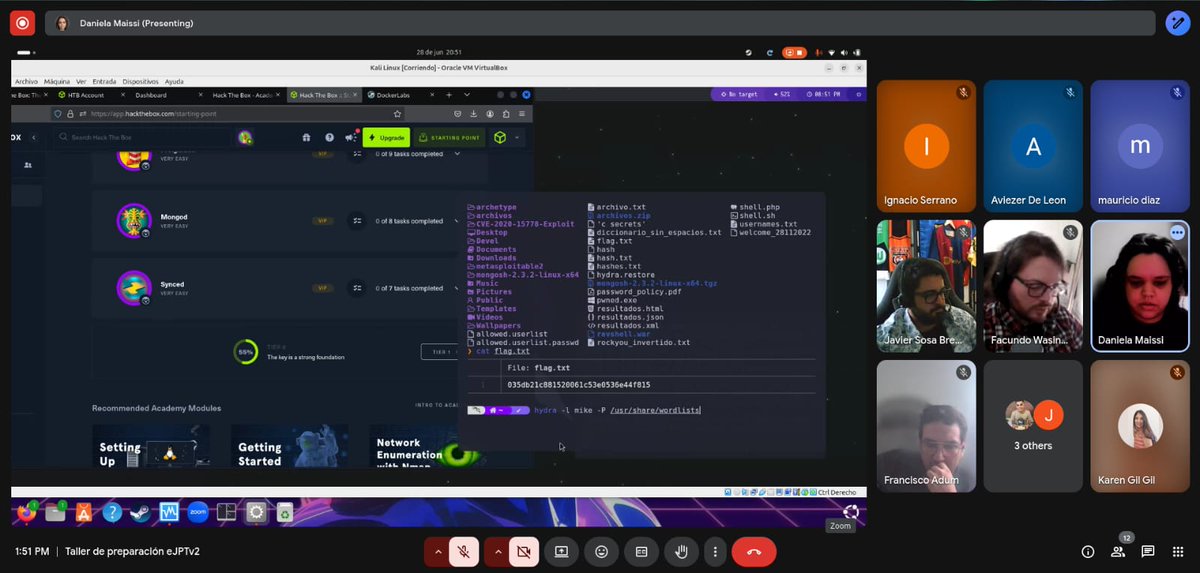Open Steam from the Ubuntu dock
1200x573 pixels.
pyautogui.click(x=140, y=512)
